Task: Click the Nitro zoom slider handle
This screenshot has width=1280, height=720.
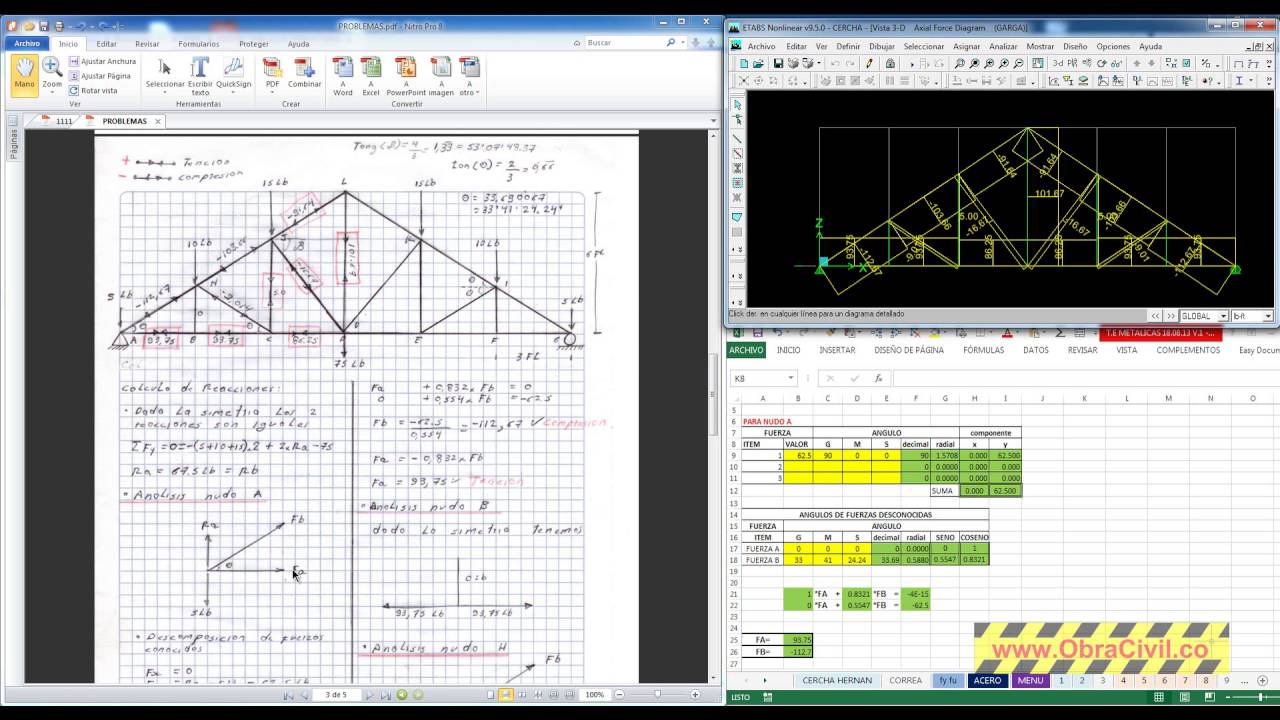Action: point(657,694)
